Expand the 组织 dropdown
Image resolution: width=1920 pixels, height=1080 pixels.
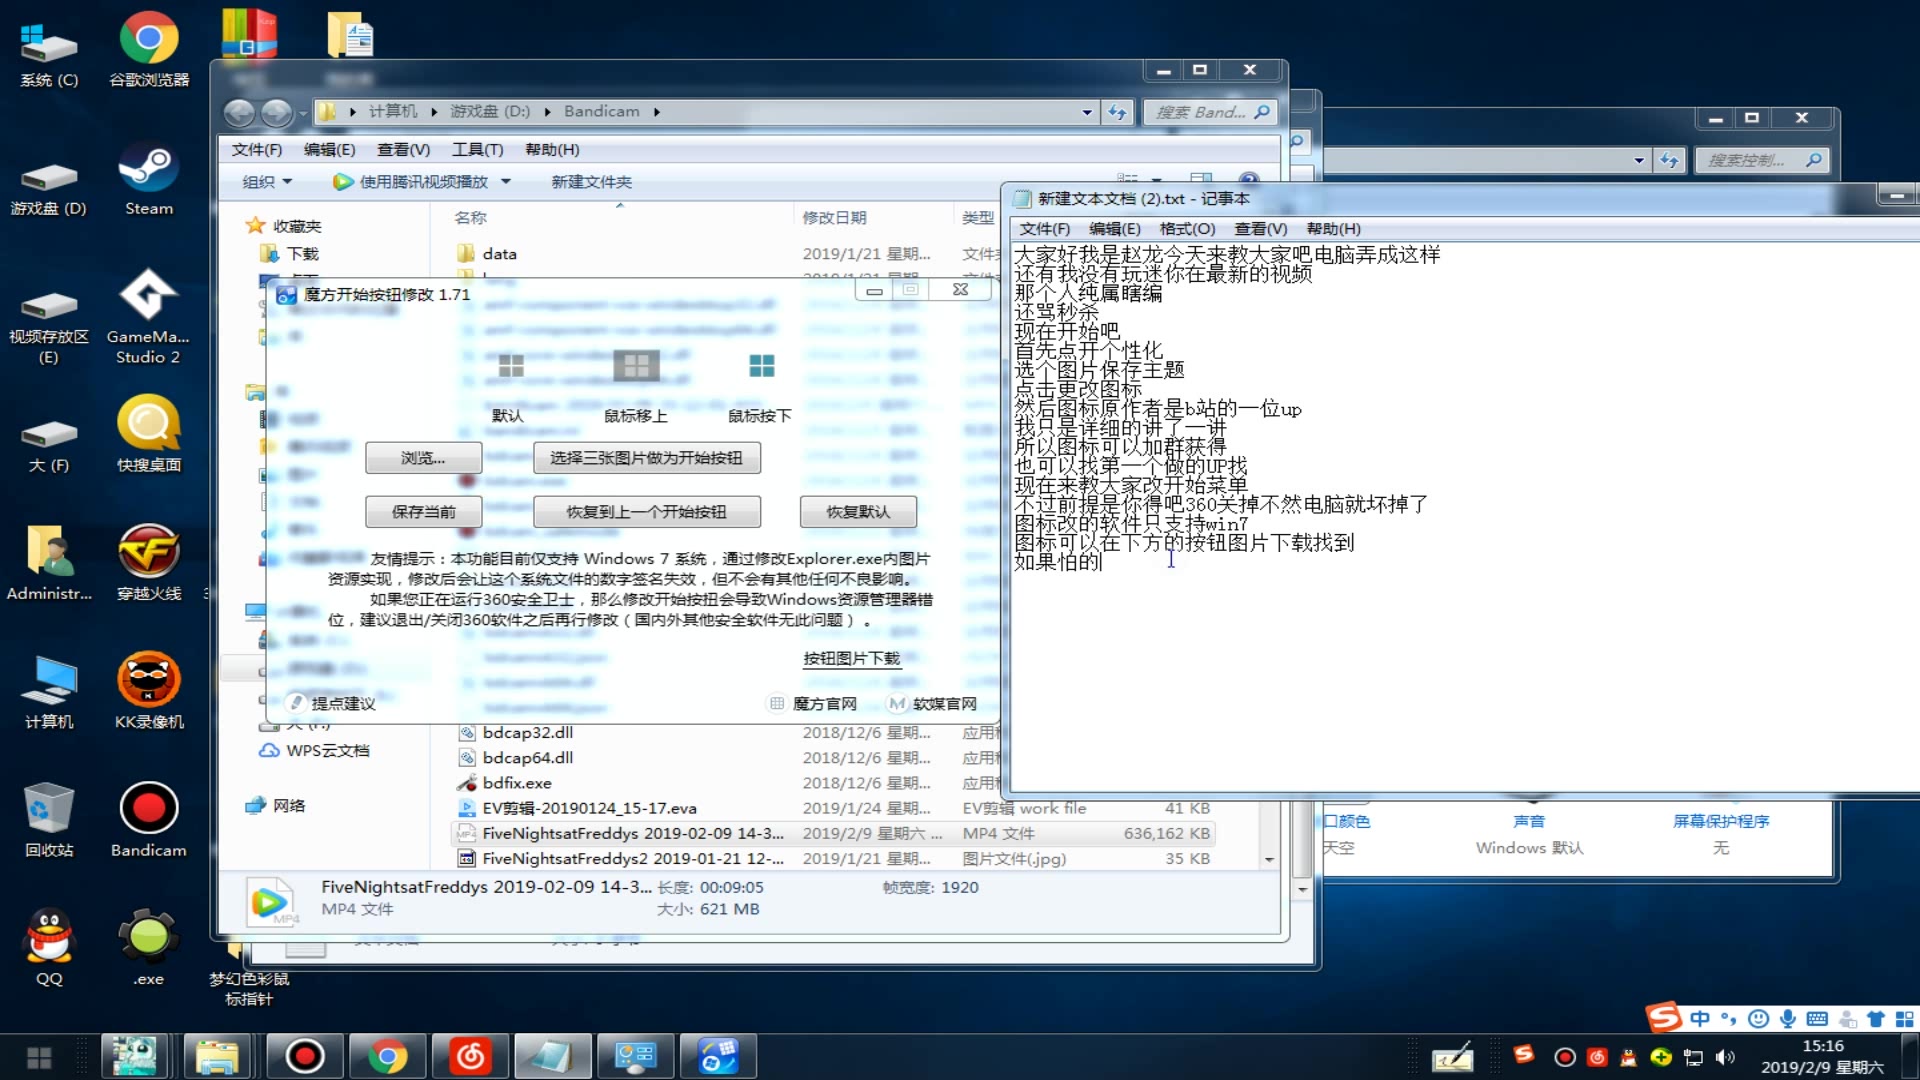point(267,182)
